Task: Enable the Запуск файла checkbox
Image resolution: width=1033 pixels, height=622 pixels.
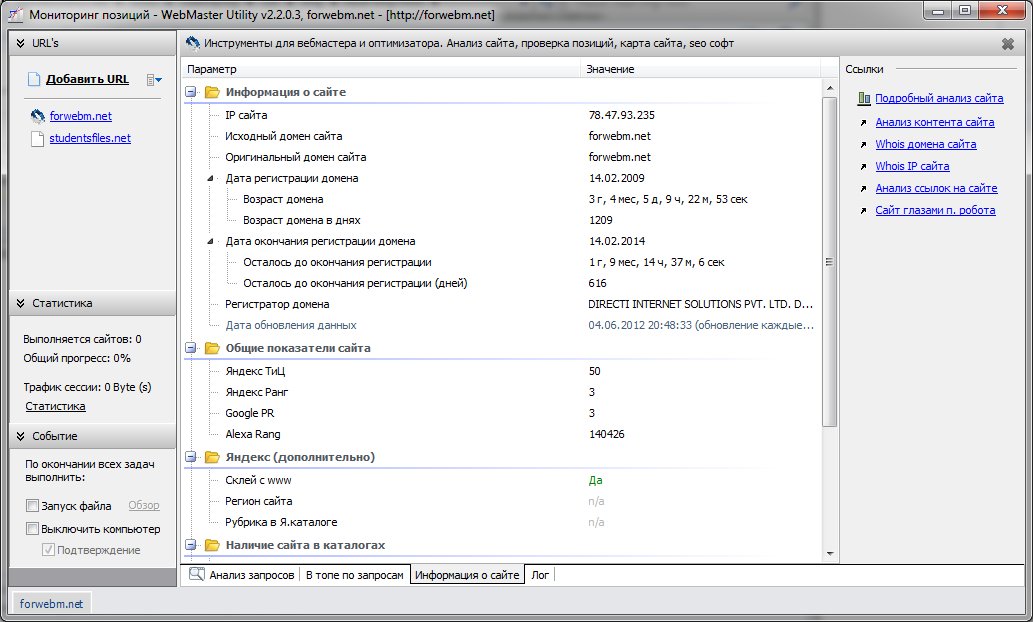Action: (33, 506)
